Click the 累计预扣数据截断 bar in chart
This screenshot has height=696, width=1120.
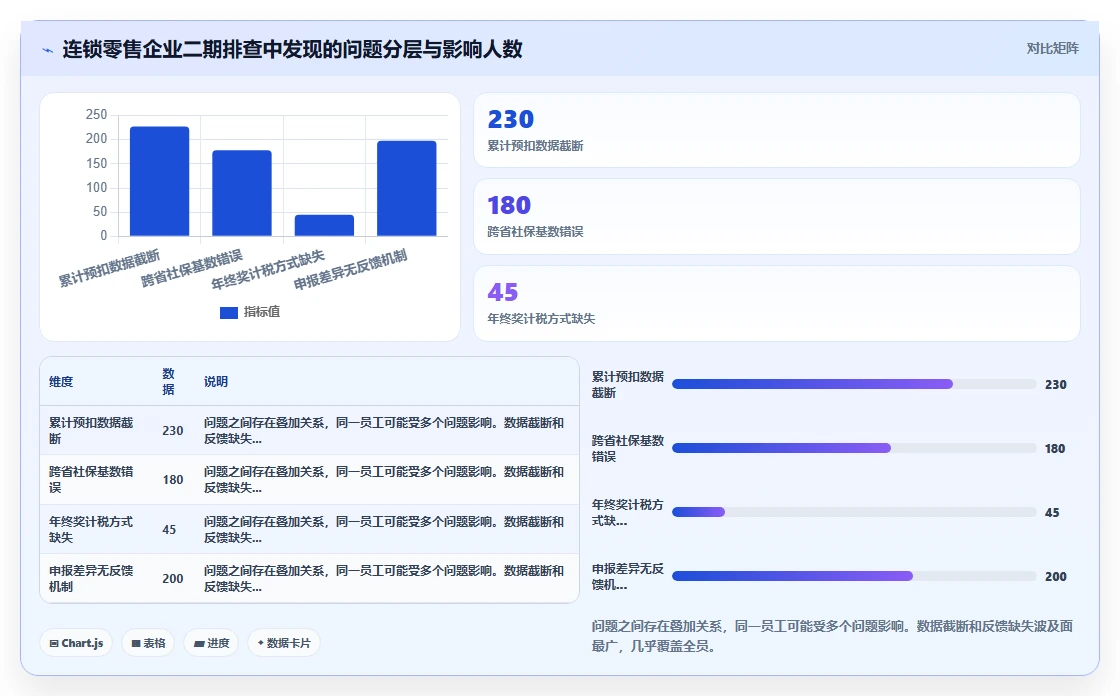[159, 181]
